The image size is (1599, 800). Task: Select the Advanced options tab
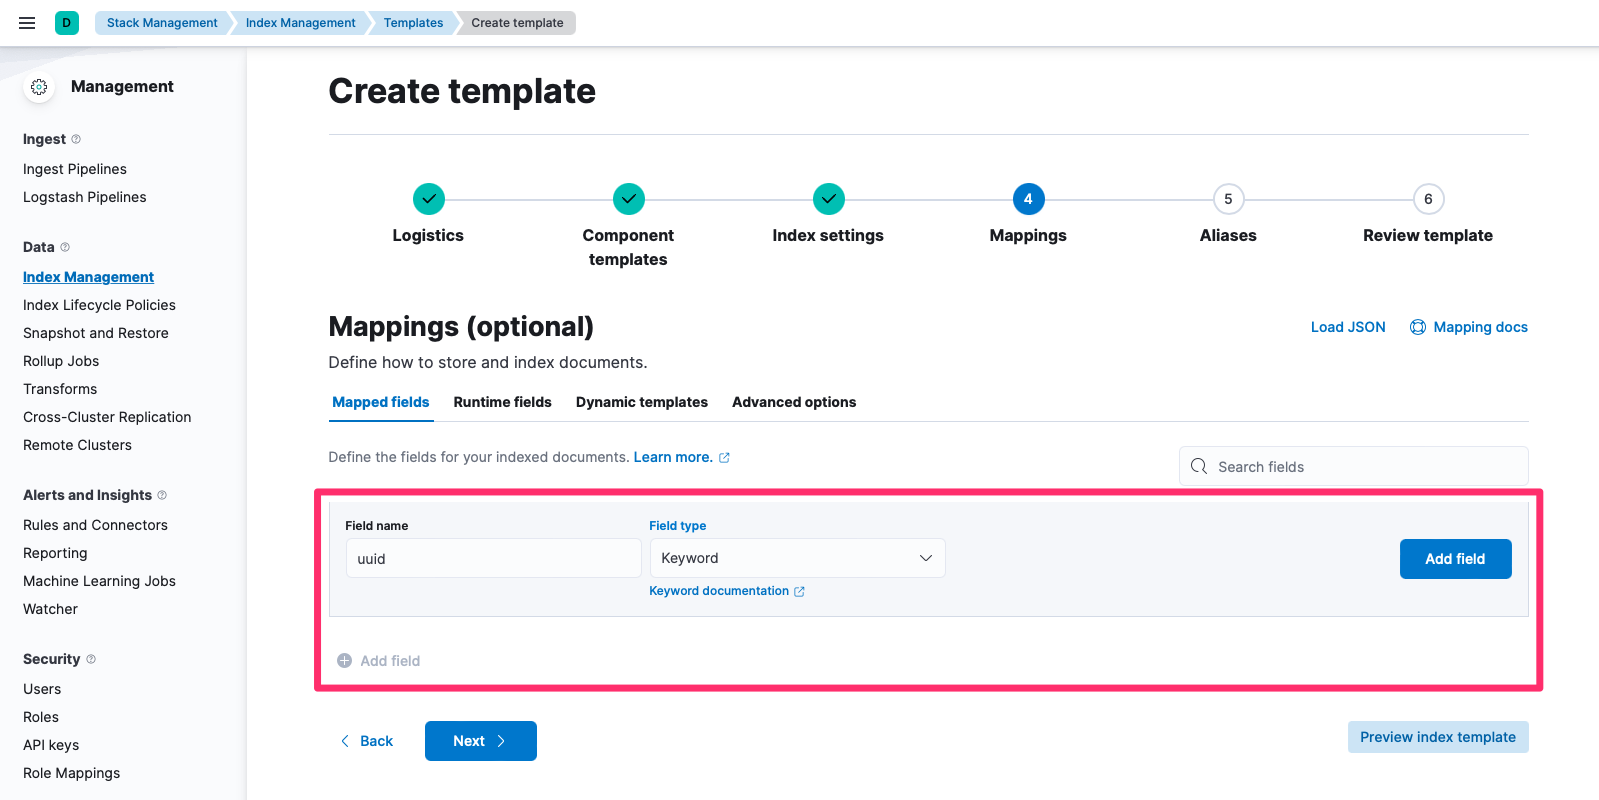[793, 402]
